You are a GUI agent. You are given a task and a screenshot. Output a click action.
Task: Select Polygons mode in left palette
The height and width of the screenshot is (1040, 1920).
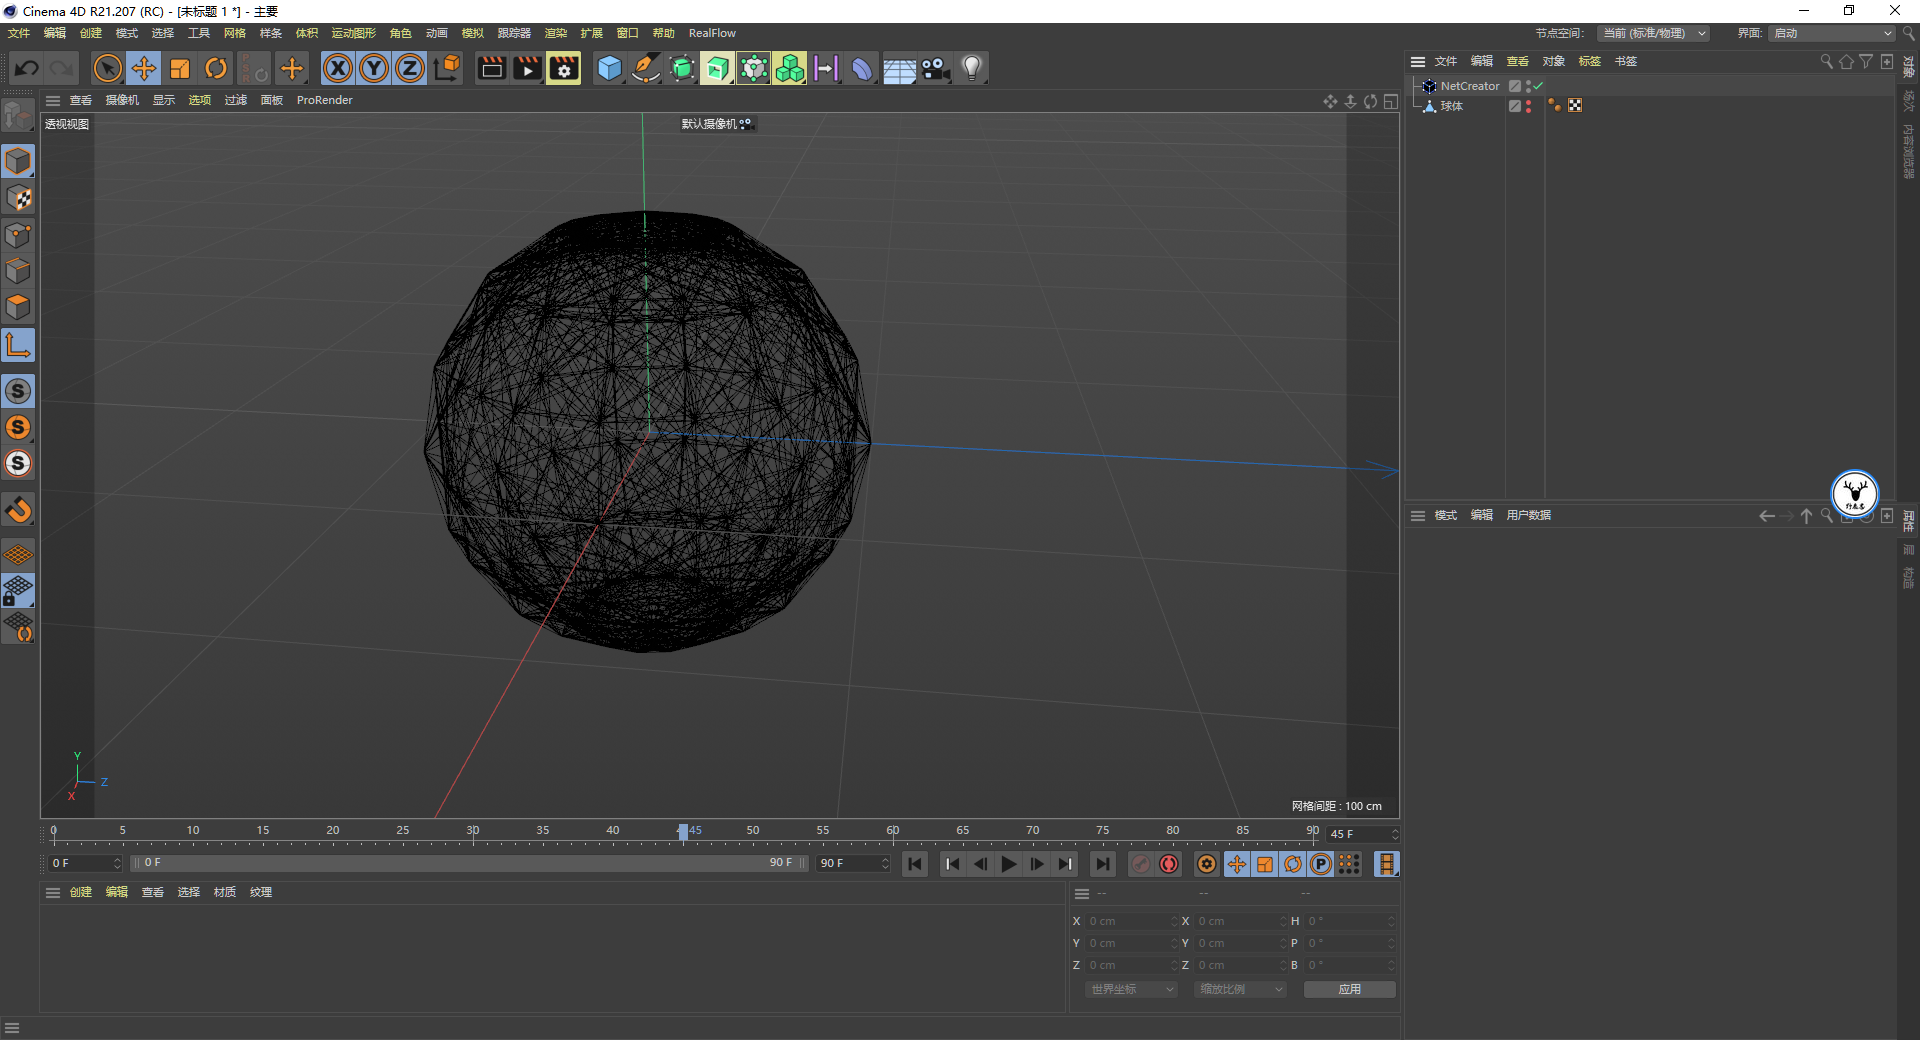[18, 307]
